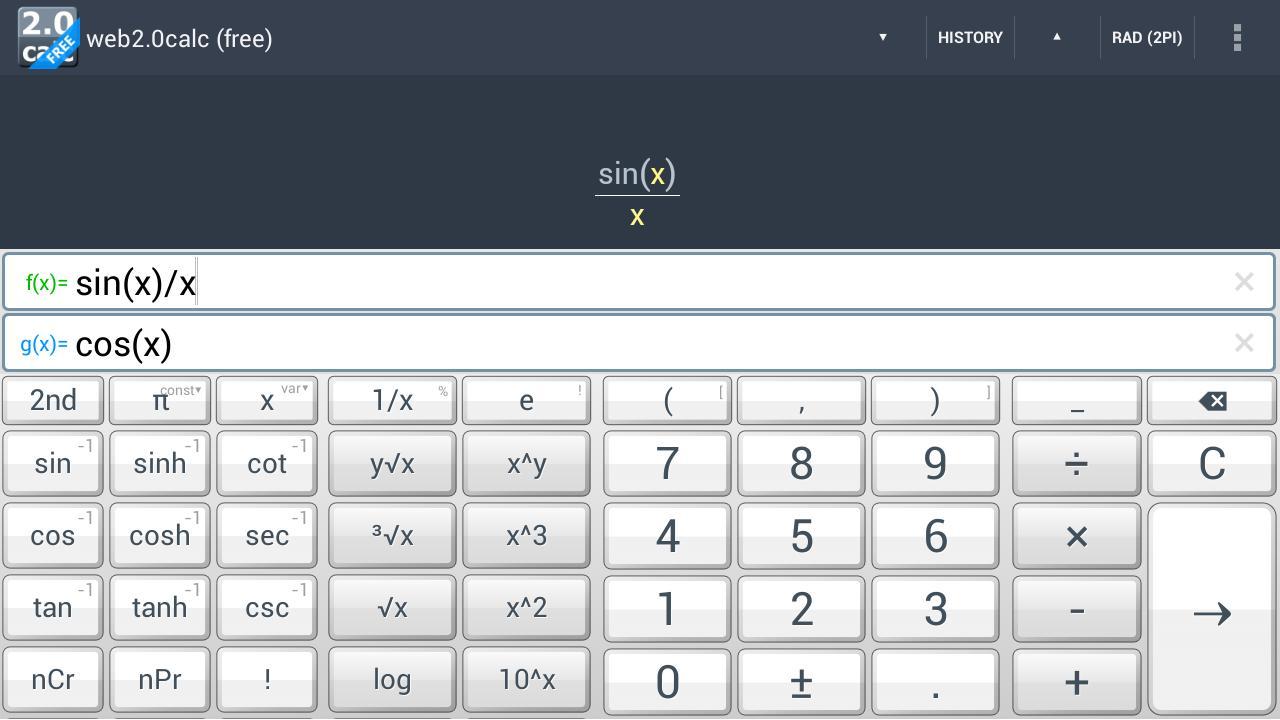This screenshot has height=720, width=1280.
Task: Open the HISTORY panel
Action: [x=969, y=37]
